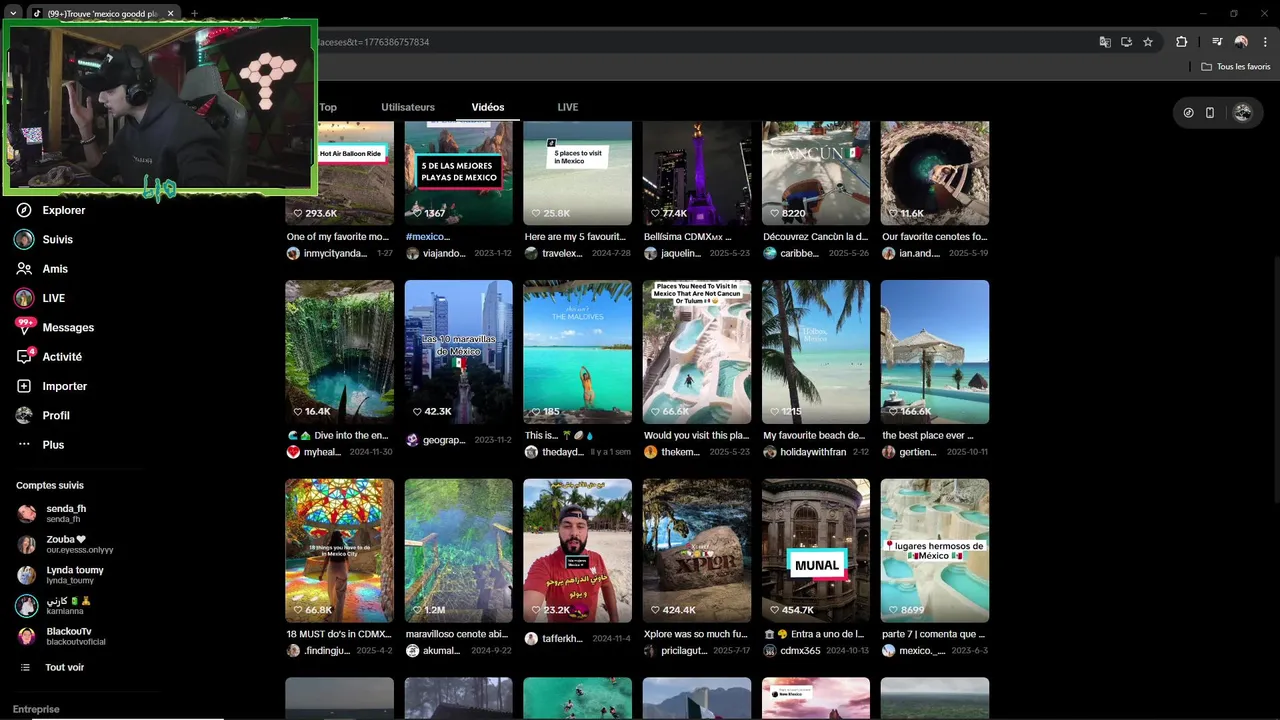Image resolution: width=1280 pixels, height=720 pixels.
Task: Open a new browser tab with plus
Action: (x=194, y=13)
